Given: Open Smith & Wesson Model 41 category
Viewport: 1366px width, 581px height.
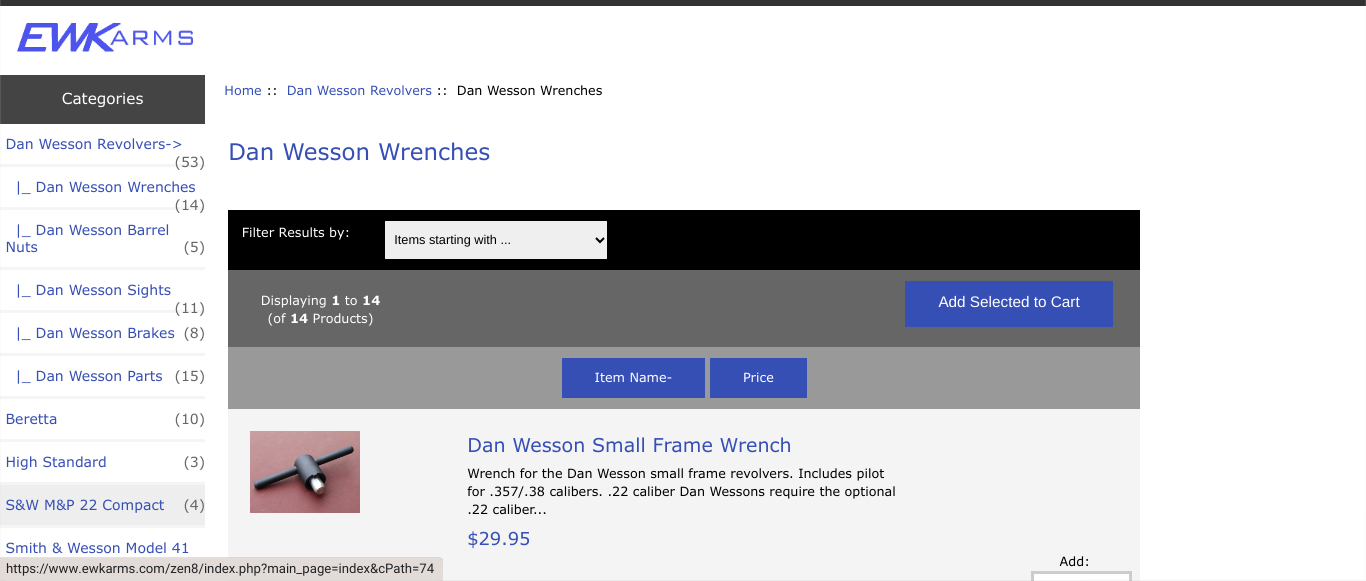Looking at the screenshot, I should pos(97,548).
